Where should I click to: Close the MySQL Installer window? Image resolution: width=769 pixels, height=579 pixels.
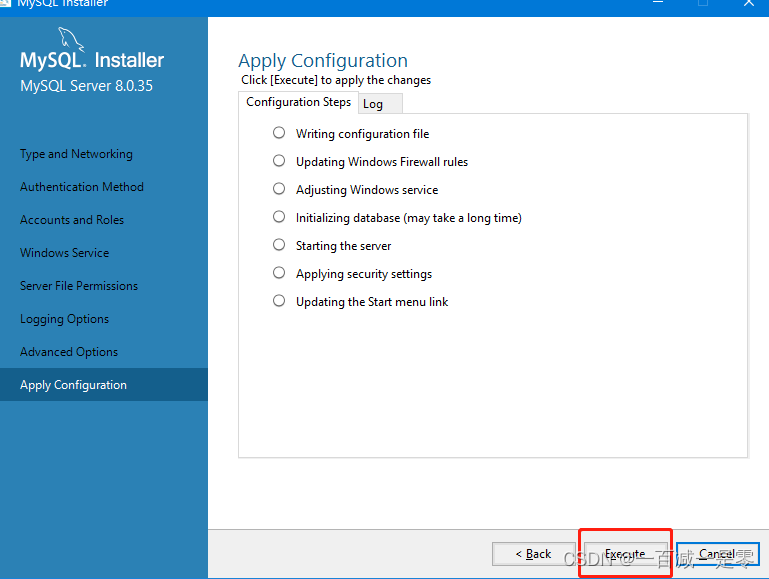749,3
